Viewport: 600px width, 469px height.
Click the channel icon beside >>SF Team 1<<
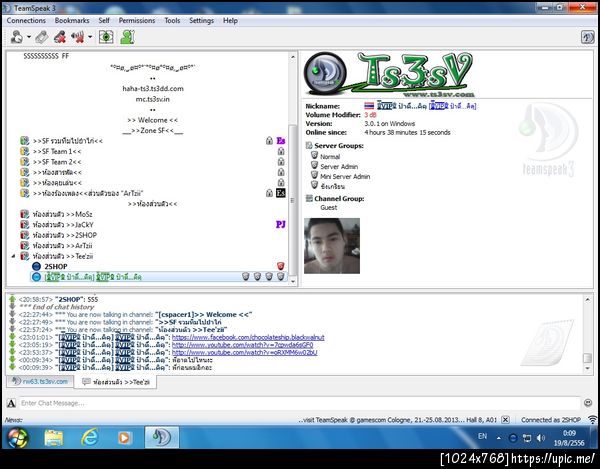point(25,151)
